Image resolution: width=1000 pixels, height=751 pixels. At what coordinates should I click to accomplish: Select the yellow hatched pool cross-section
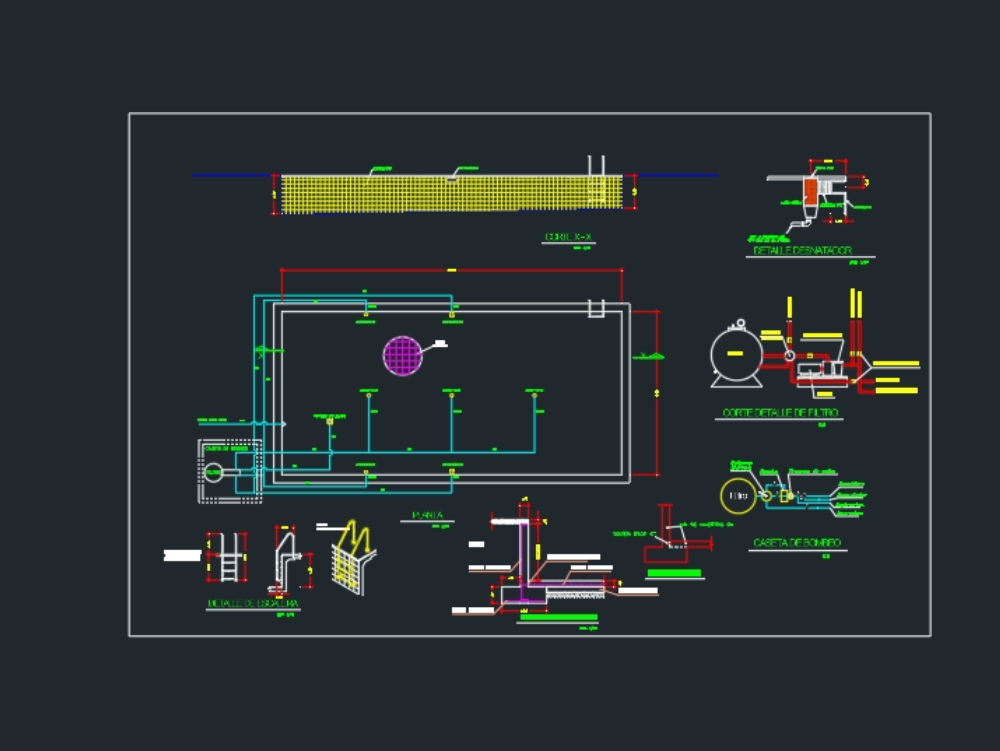coord(450,194)
